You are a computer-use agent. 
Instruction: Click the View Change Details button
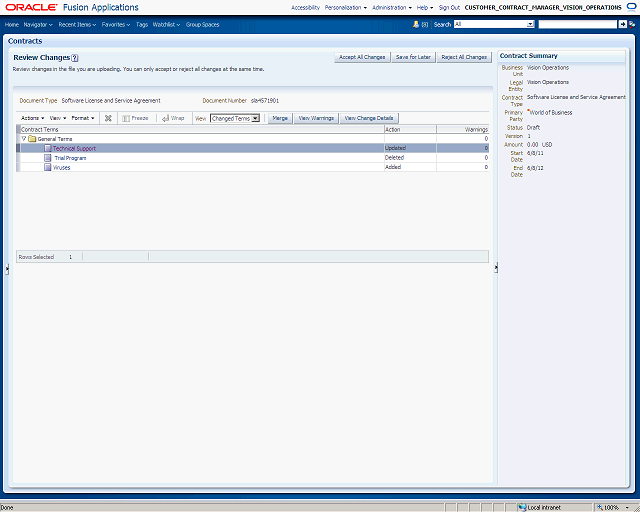pyautogui.click(x=369, y=118)
